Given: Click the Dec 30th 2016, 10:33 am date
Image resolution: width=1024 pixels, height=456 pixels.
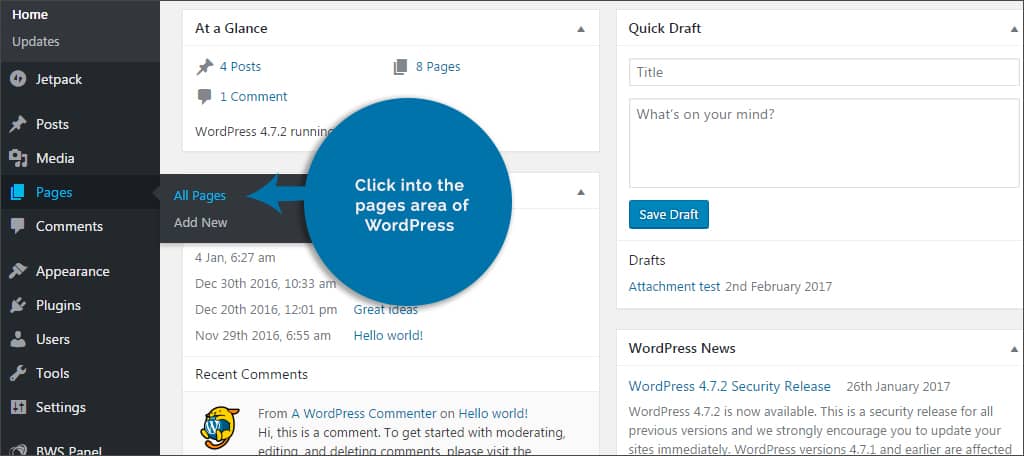Looking at the screenshot, I should click(265, 284).
